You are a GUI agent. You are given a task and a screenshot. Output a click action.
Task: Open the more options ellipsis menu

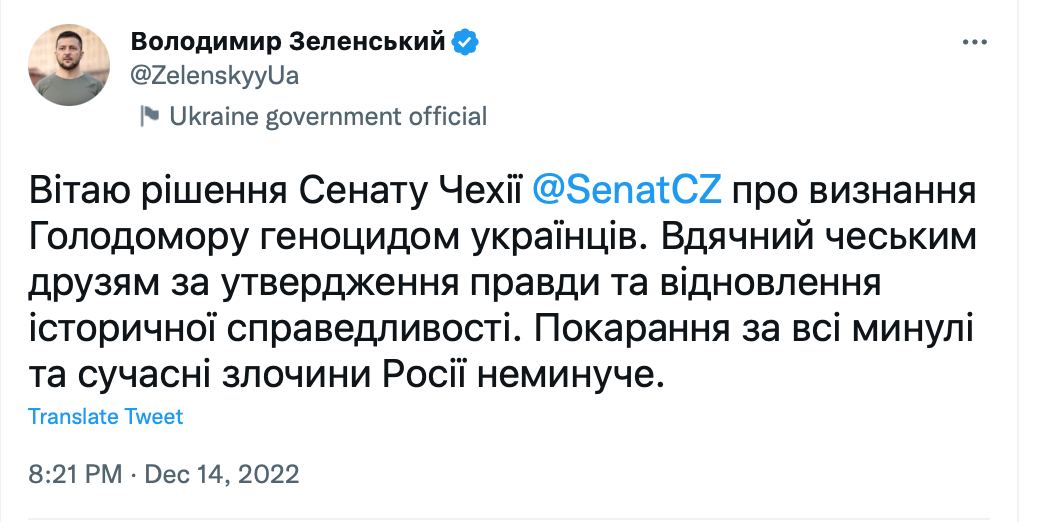point(975,43)
